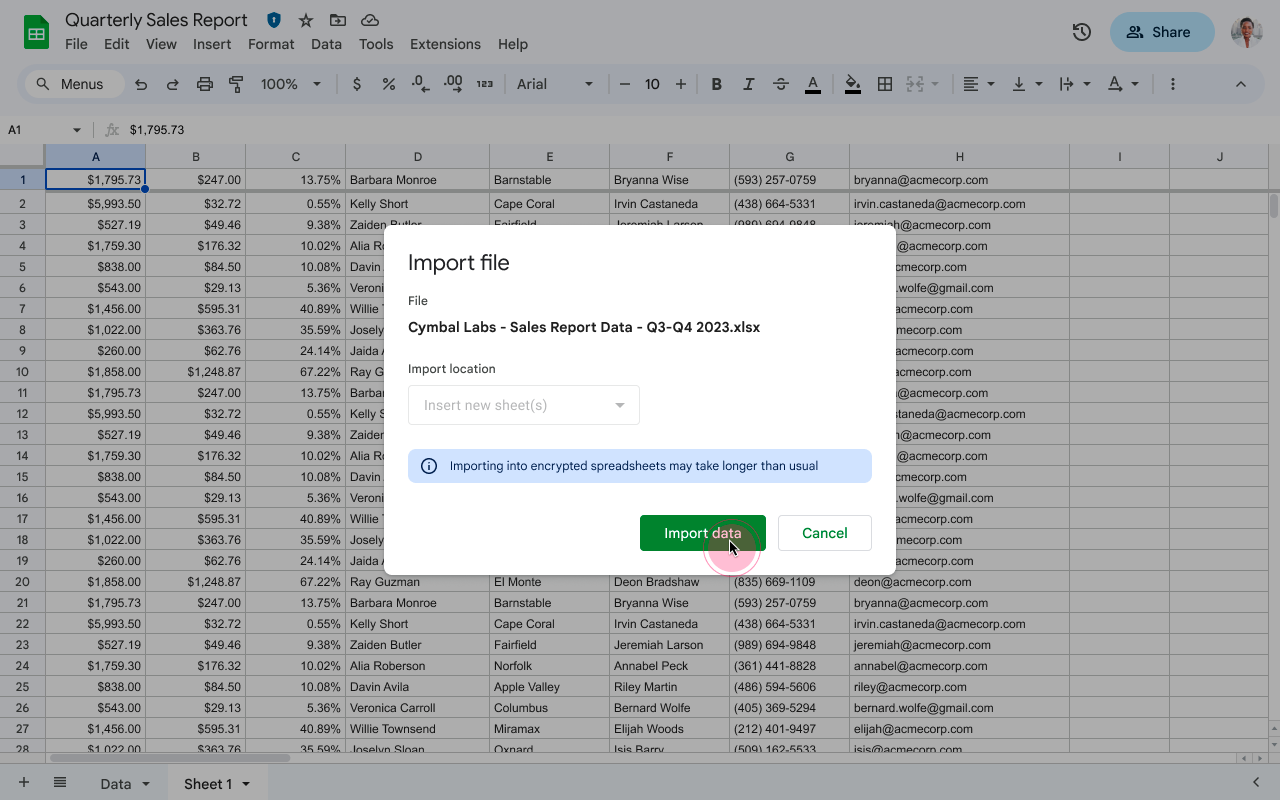Viewport: 1280px width, 800px height.
Task: Select the paint format icon
Action: [x=237, y=84]
